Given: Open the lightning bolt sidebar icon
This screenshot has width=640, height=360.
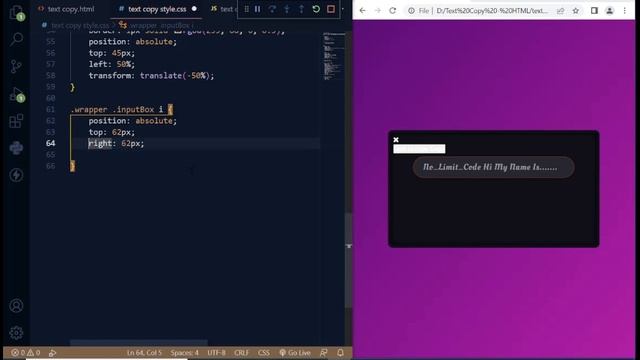Looking at the screenshot, I should [x=16, y=175].
